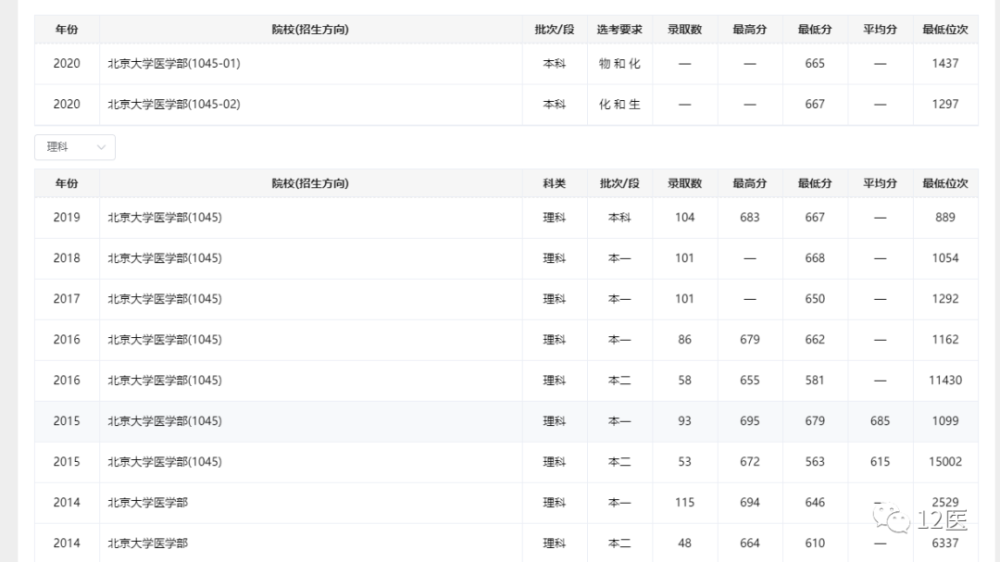
Task: Click the 录取数 header in the lower table
Action: point(685,183)
